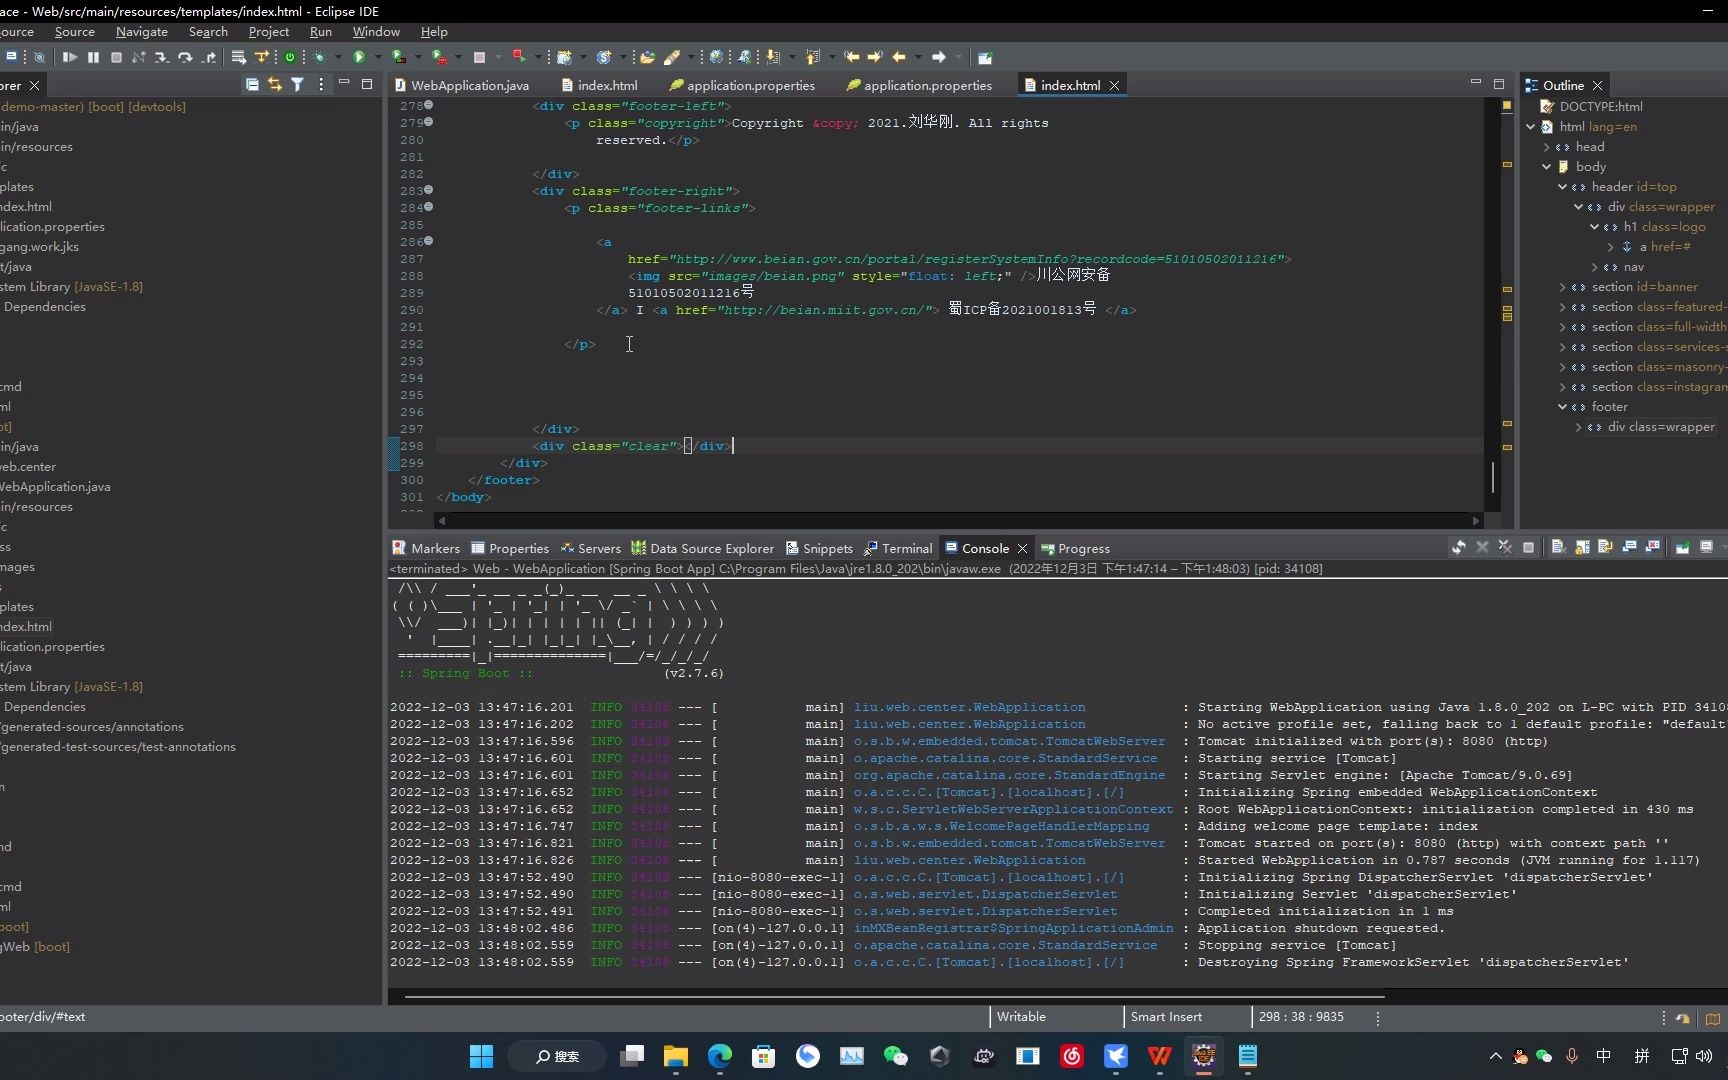
Task: Click Smart Insert in status bar
Action: (1166, 1017)
